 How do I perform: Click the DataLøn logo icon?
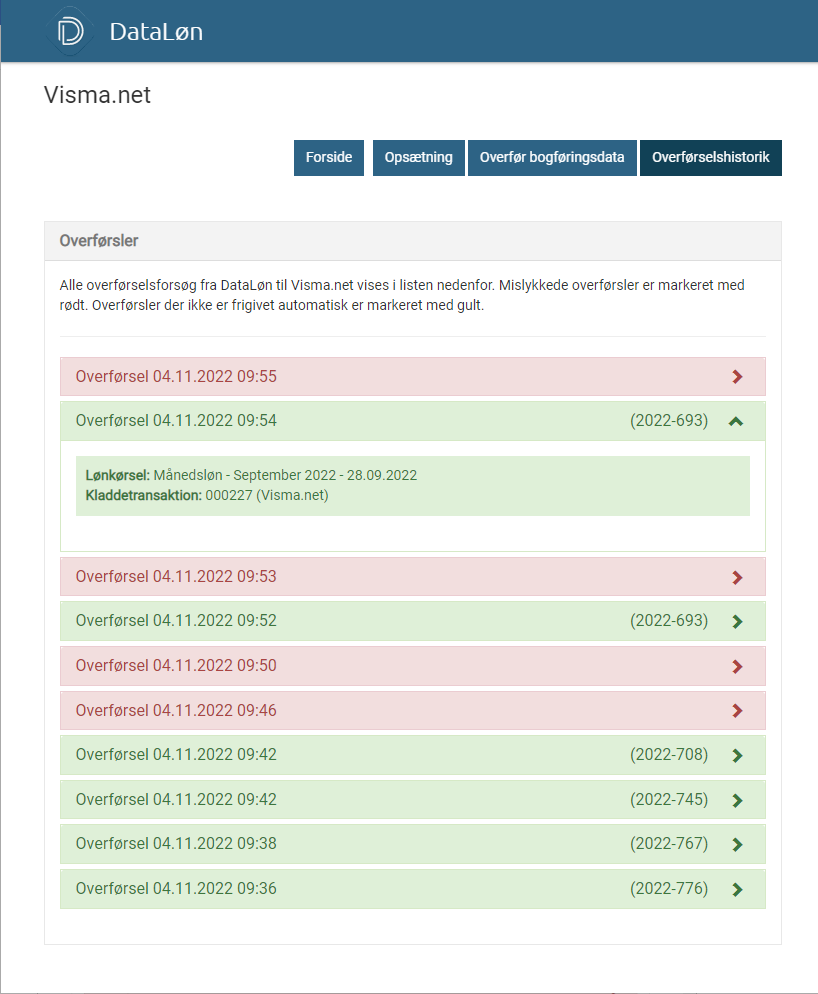pos(71,32)
